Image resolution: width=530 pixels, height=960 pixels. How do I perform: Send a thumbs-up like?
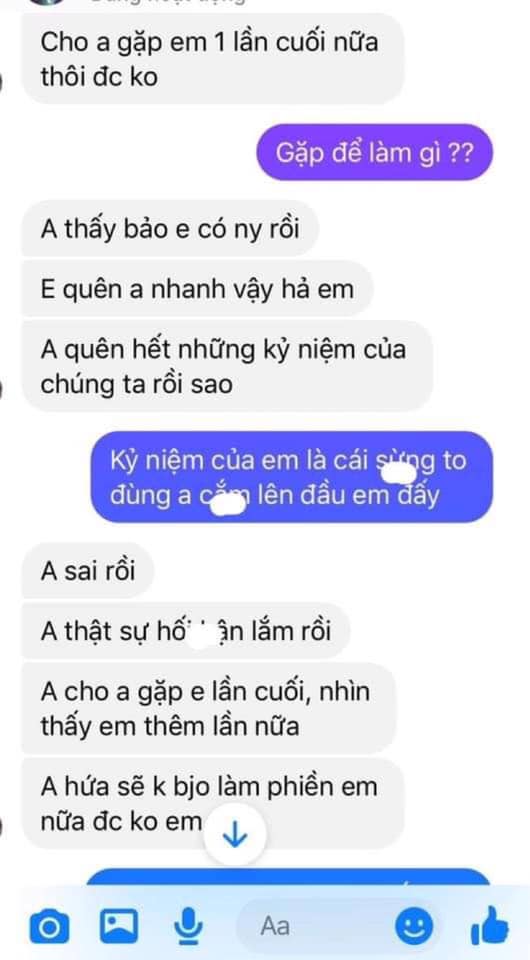(x=490, y=926)
